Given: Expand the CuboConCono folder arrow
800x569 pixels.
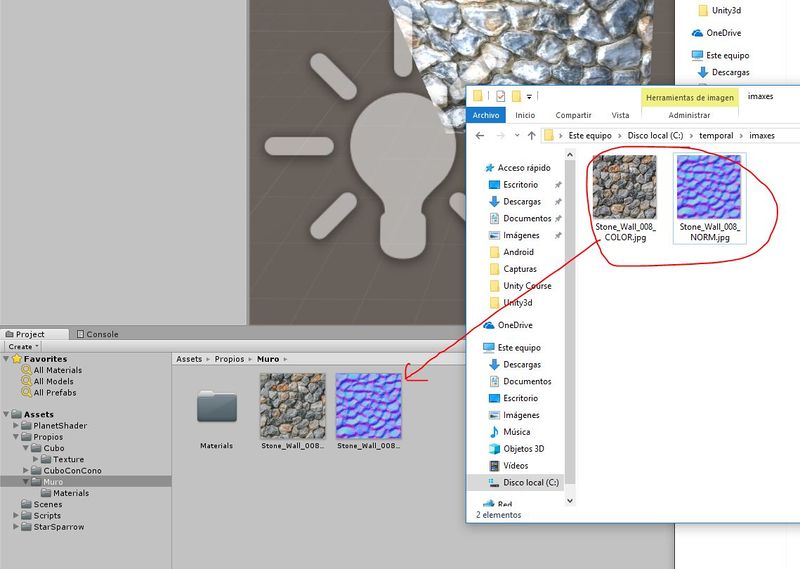Looking at the screenshot, I should (26, 470).
